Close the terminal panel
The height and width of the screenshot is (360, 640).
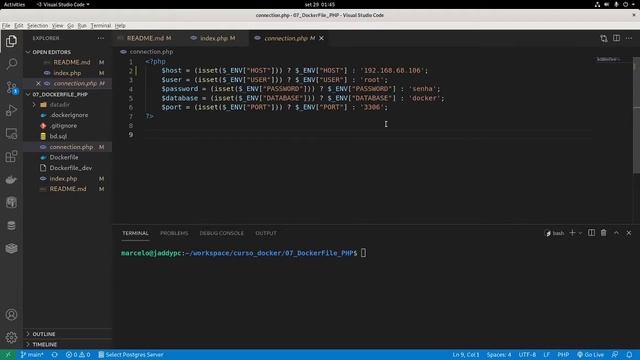[629, 233]
